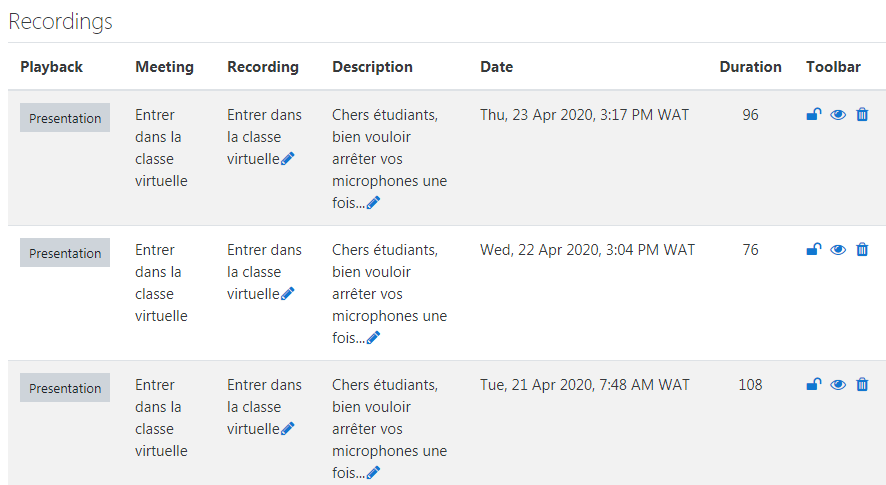Edit recording name for 21 Apr entry
886x485 pixels.
pos(288,429)
